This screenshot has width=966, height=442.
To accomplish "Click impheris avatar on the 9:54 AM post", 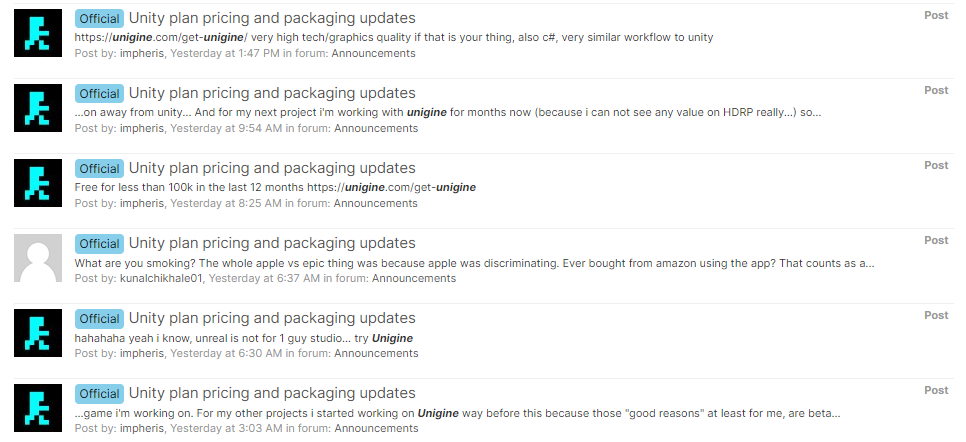I will [38, 108].
